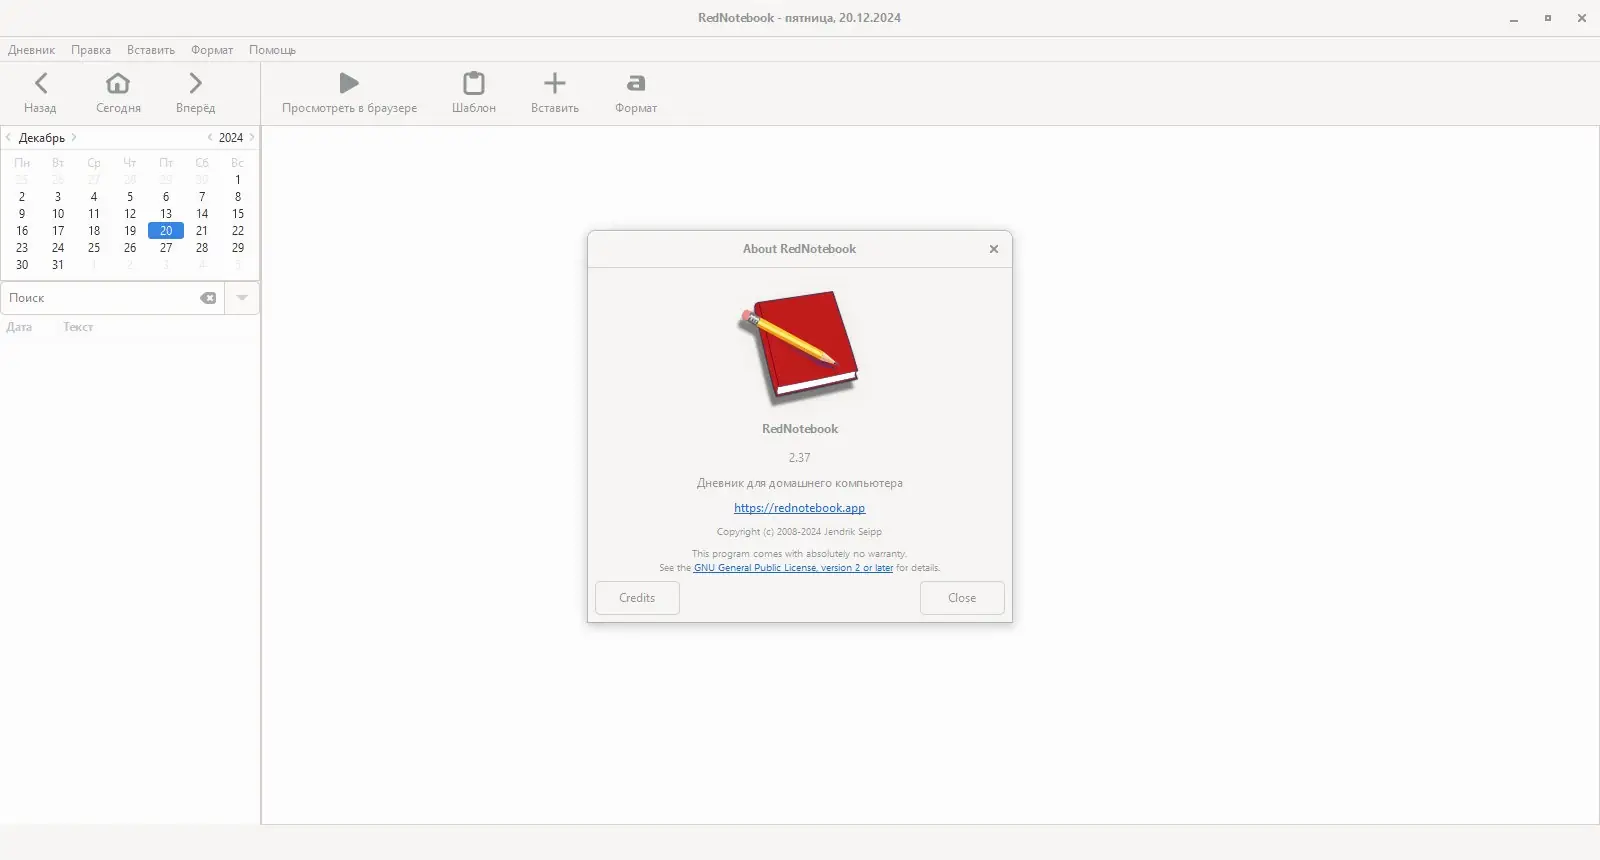Click the main journal text area
The image size is (1600, 860).
tap(930, 475)
